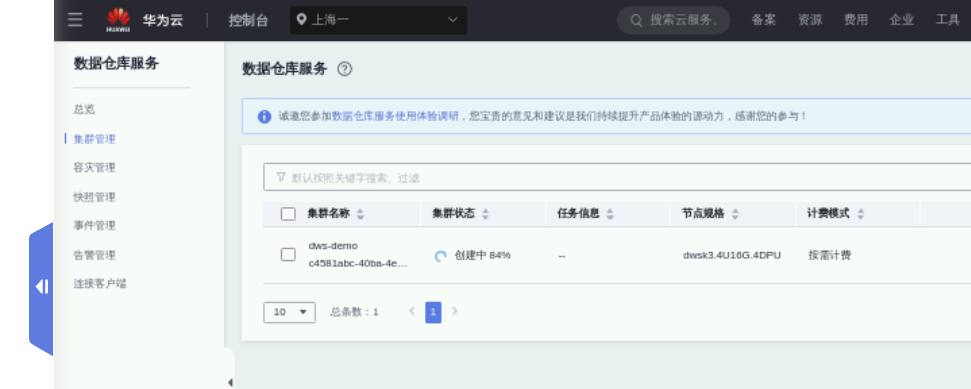Open the dws-demo cluster name

(333, 246)
